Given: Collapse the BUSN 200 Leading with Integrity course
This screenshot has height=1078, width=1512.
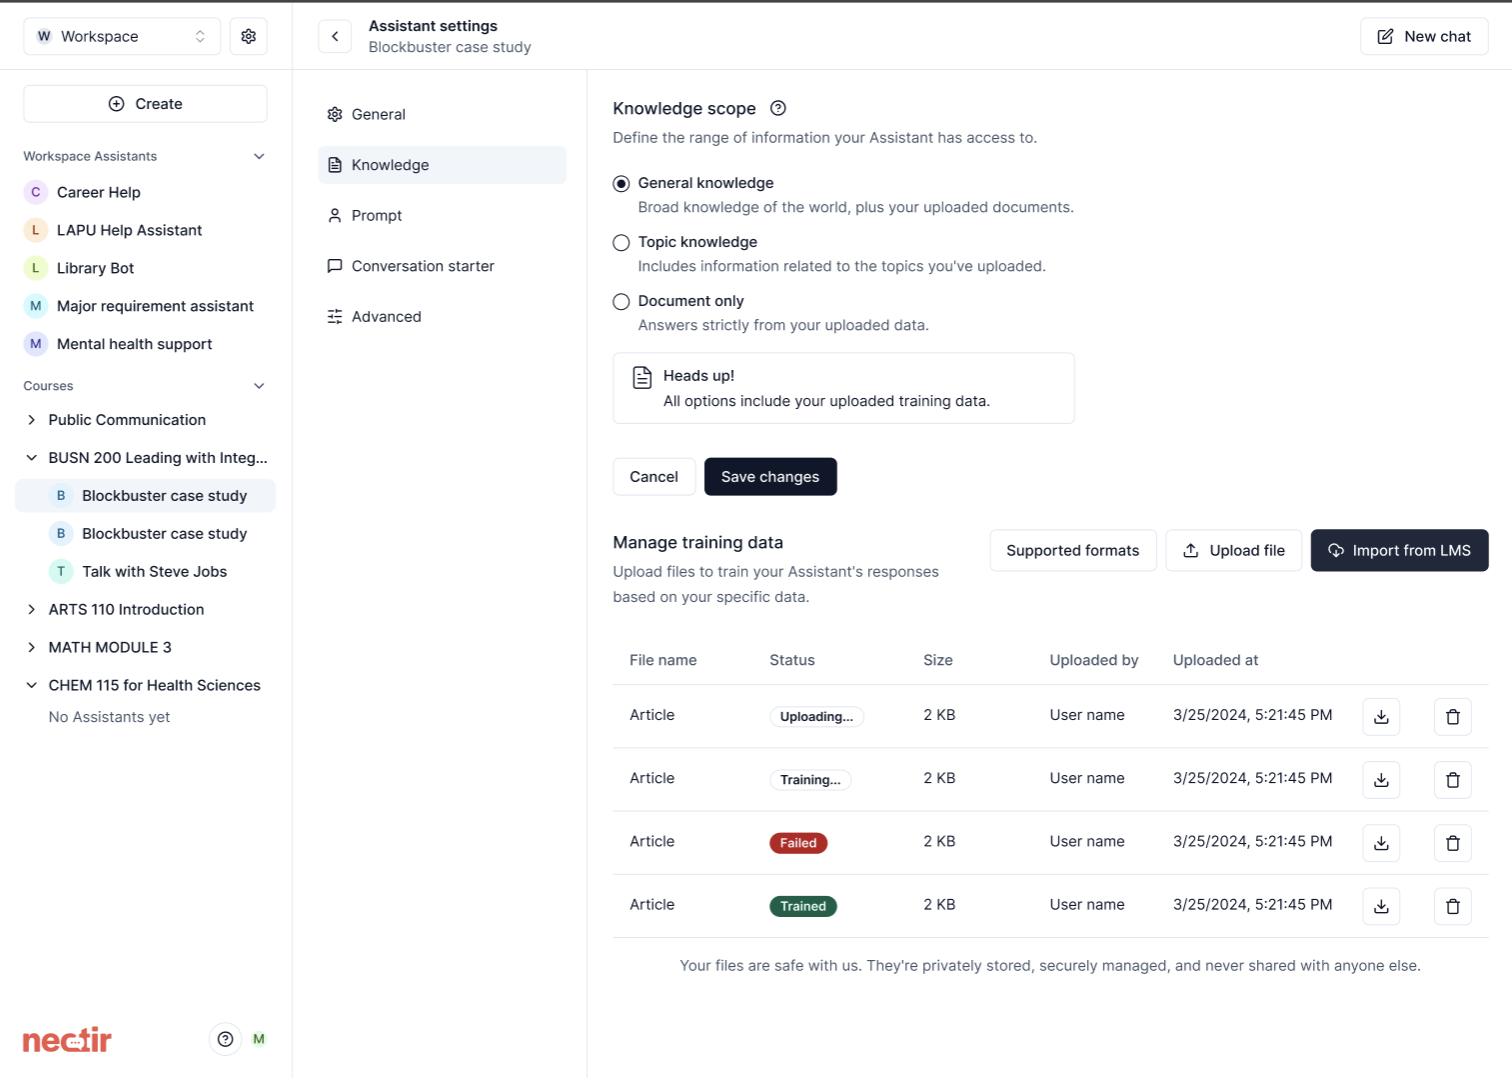Looking at the screenshot, I should pos(31,458).
